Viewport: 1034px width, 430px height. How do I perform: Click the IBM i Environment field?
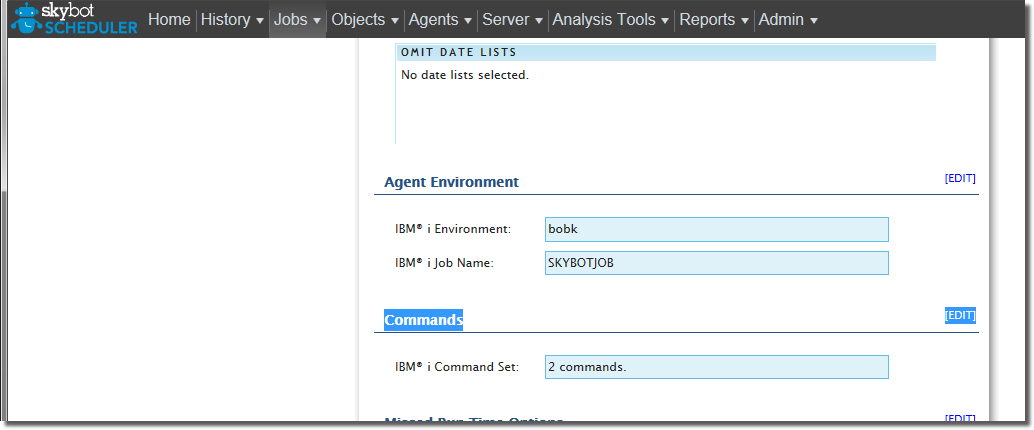click(x=716, y=229)
